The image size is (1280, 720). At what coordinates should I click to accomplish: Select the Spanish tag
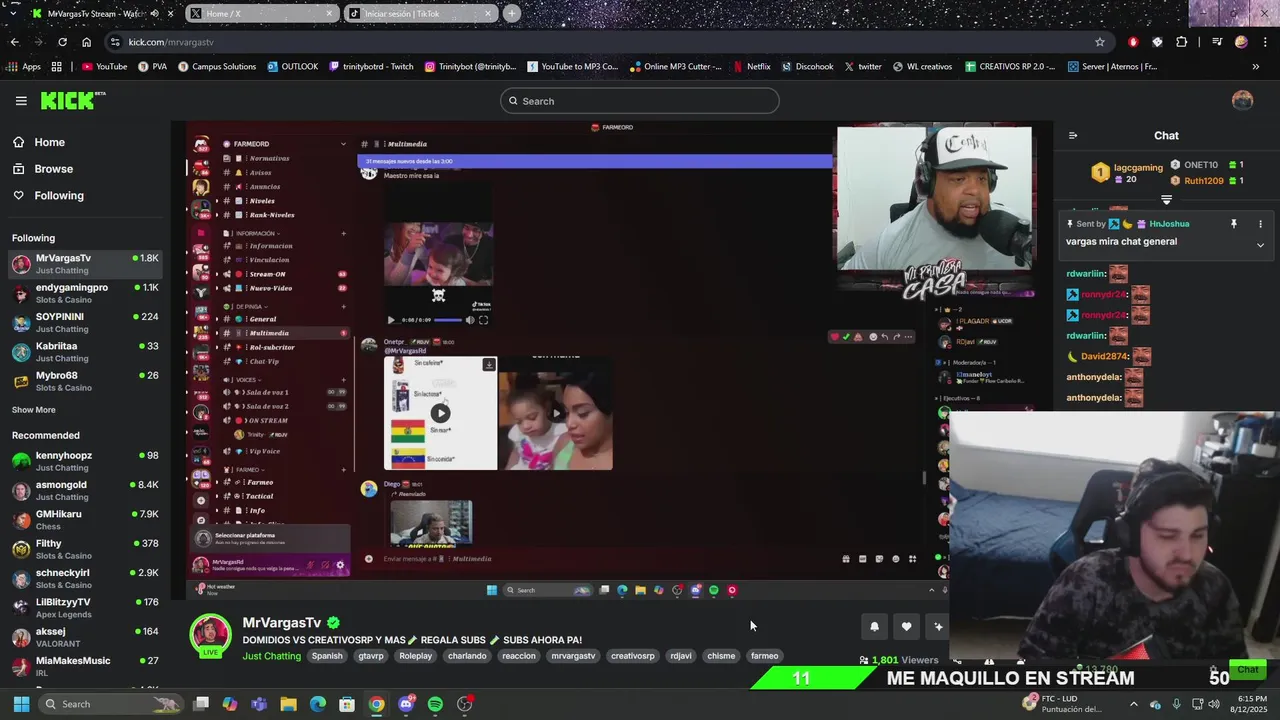[327, 656]
